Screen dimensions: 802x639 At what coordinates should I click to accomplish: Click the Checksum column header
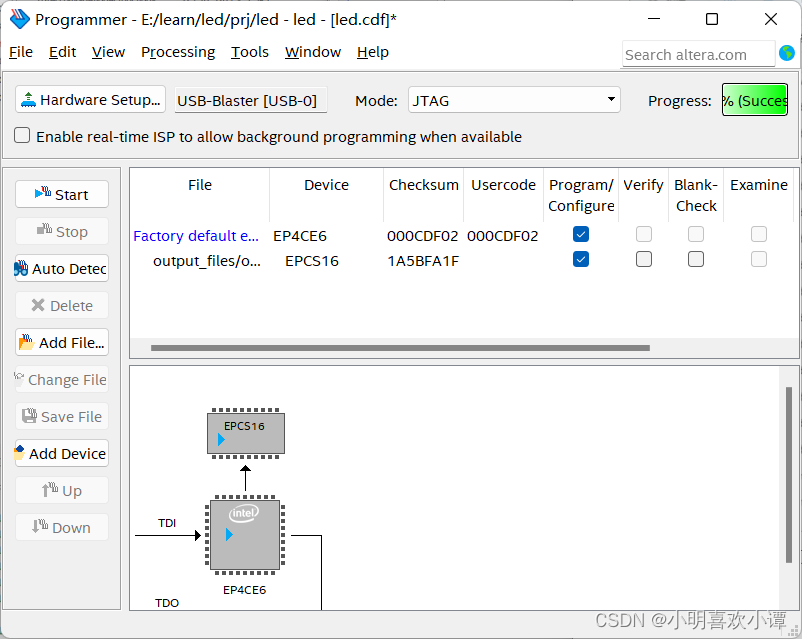[424, 185]
